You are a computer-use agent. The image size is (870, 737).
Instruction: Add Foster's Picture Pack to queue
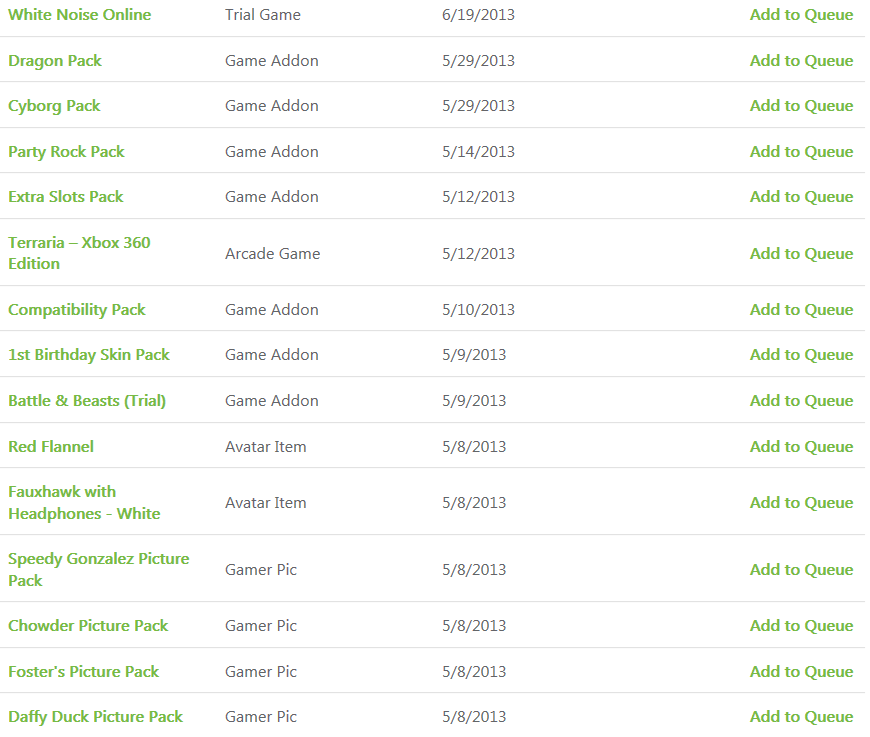pos(801,672)
